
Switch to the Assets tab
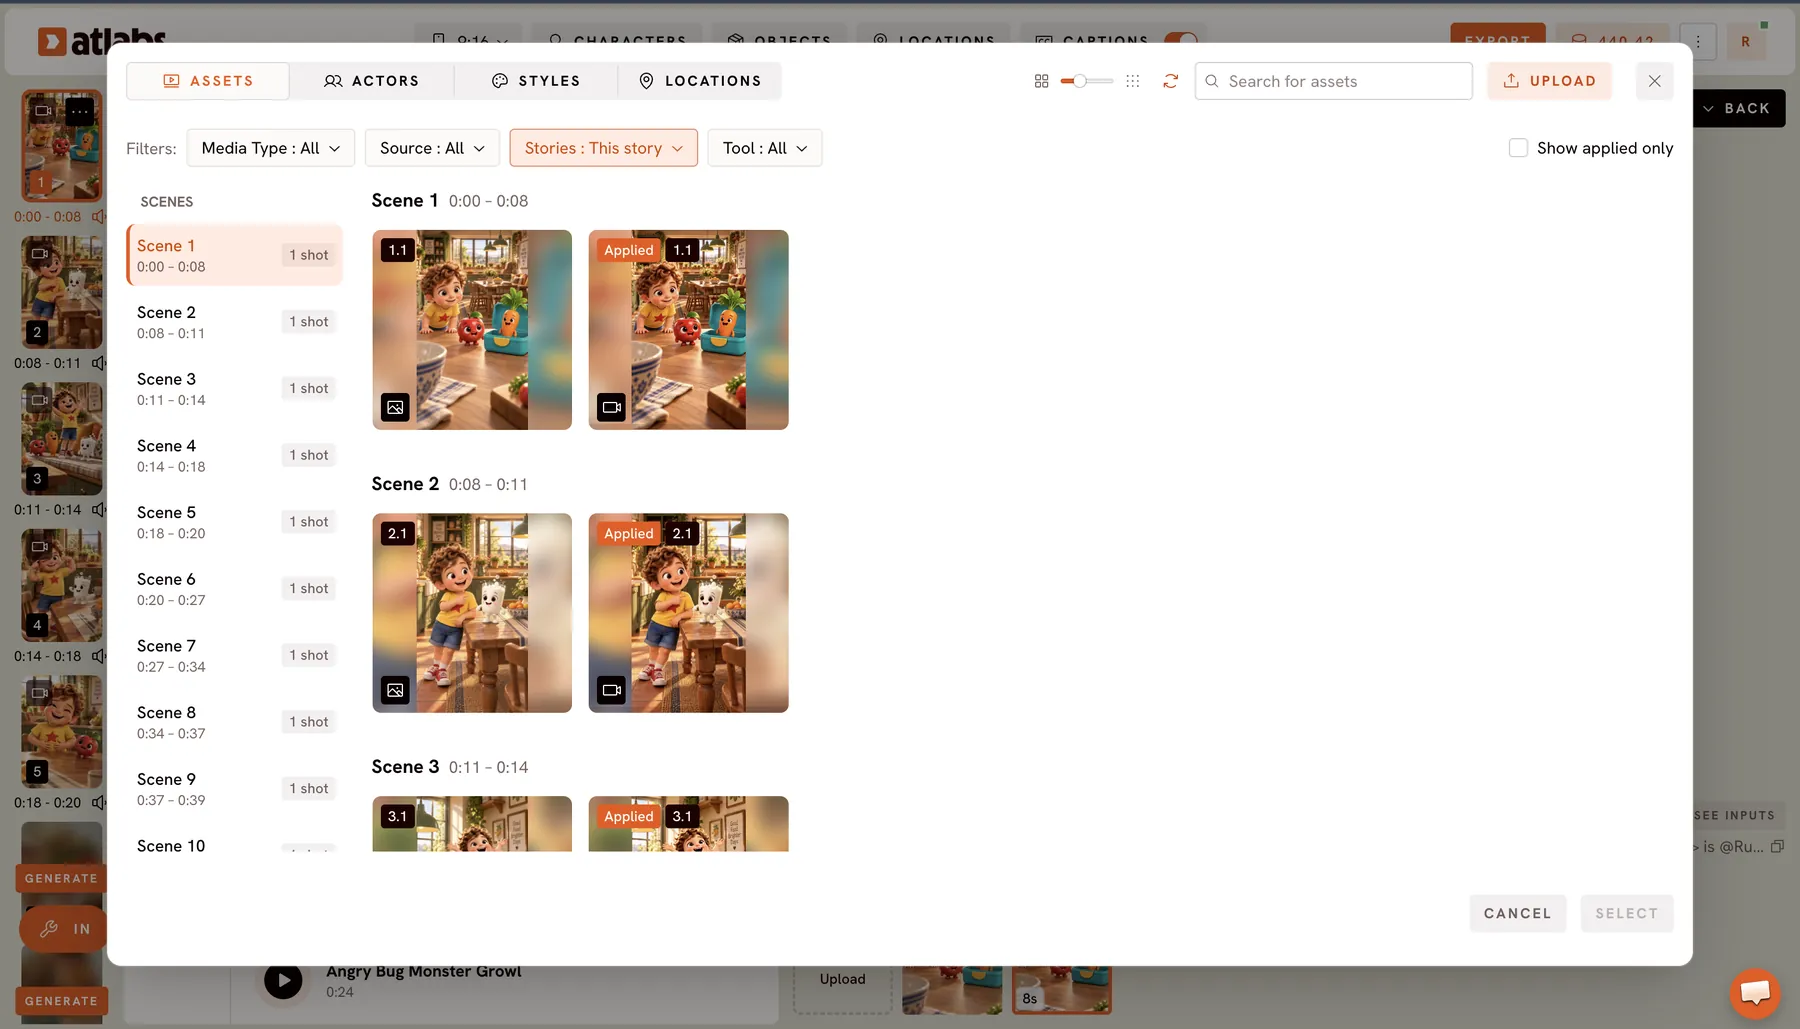[208, 81]
